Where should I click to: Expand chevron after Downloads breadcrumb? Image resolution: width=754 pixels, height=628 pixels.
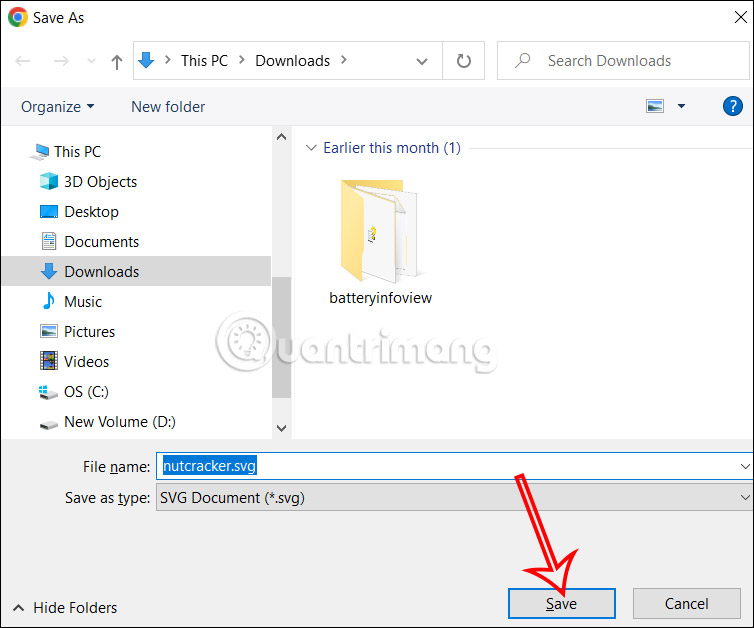344,60
